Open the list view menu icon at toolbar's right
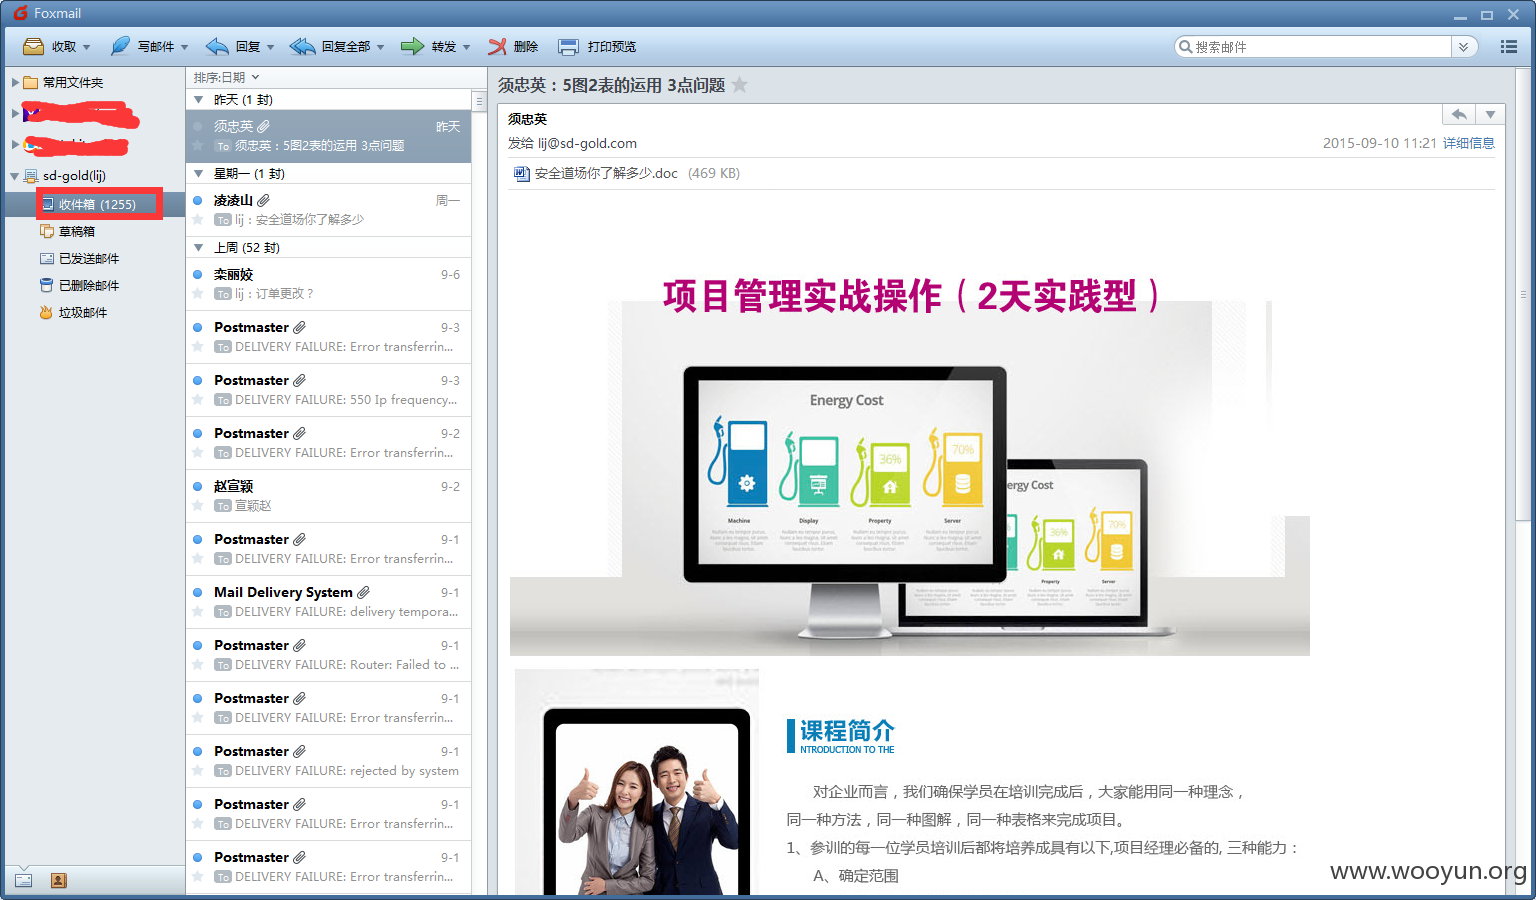This screenshot has height=900, width=1536. (1509, 47)
